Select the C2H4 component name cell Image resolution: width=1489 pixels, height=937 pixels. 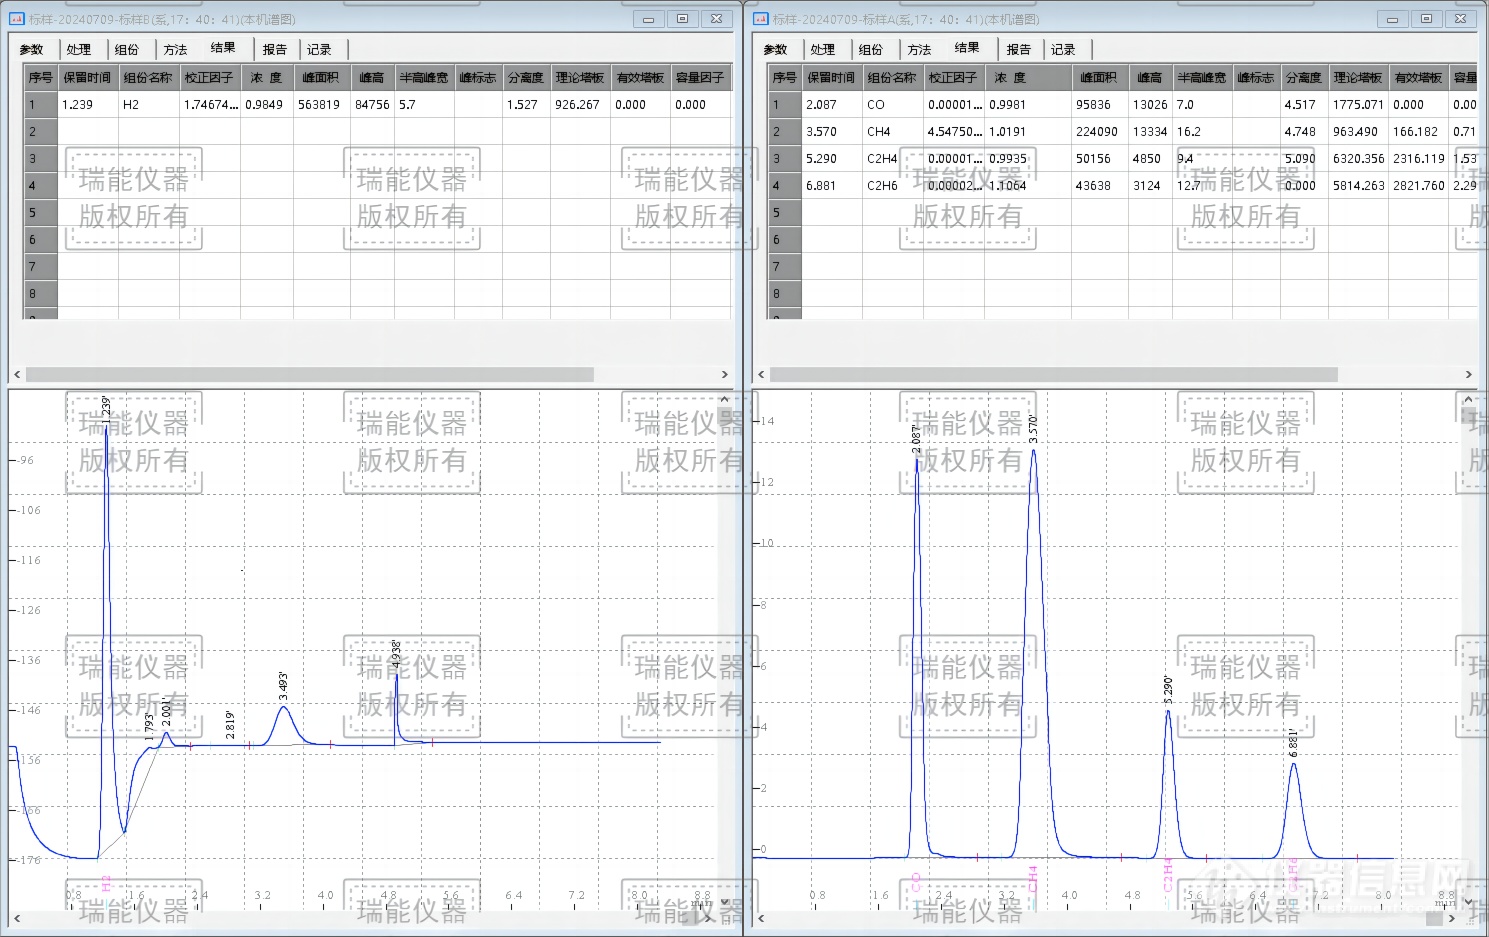point(892,158)
